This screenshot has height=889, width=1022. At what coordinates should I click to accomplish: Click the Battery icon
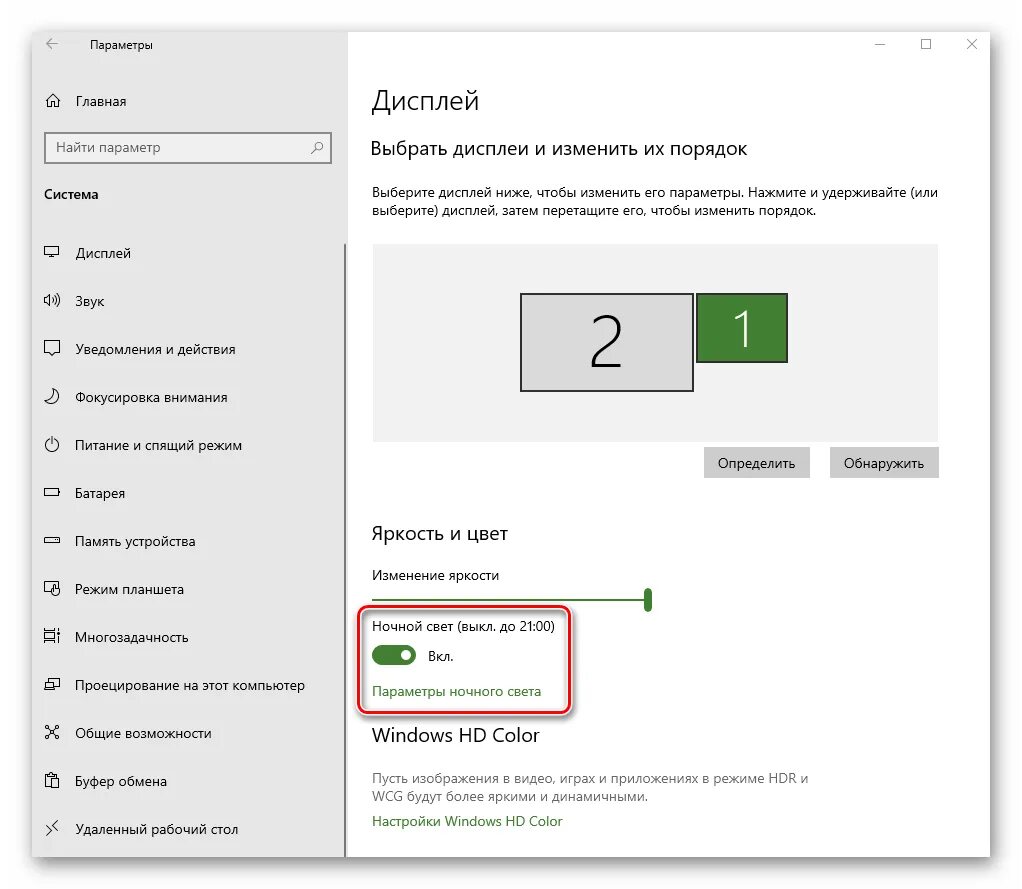pyautogui.click(x=51, y=493)
